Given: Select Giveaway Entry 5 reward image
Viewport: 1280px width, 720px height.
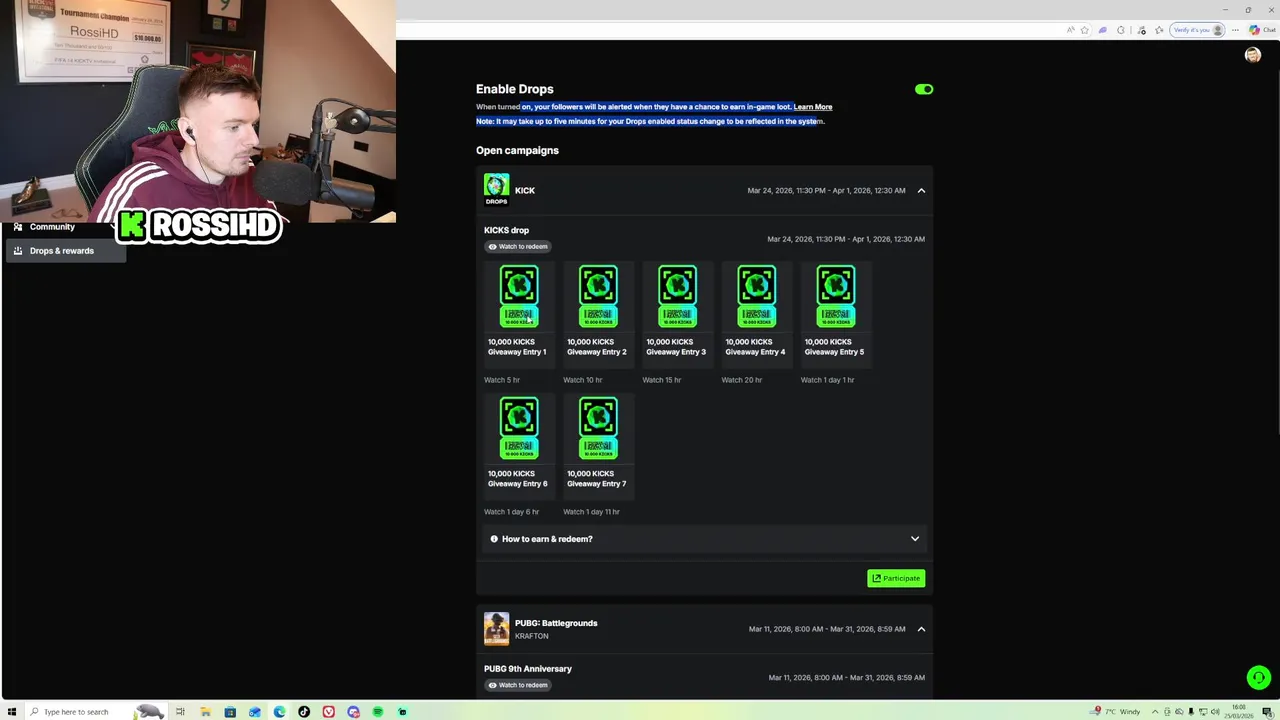Looking at the screenshot, I should click(835, 296).
